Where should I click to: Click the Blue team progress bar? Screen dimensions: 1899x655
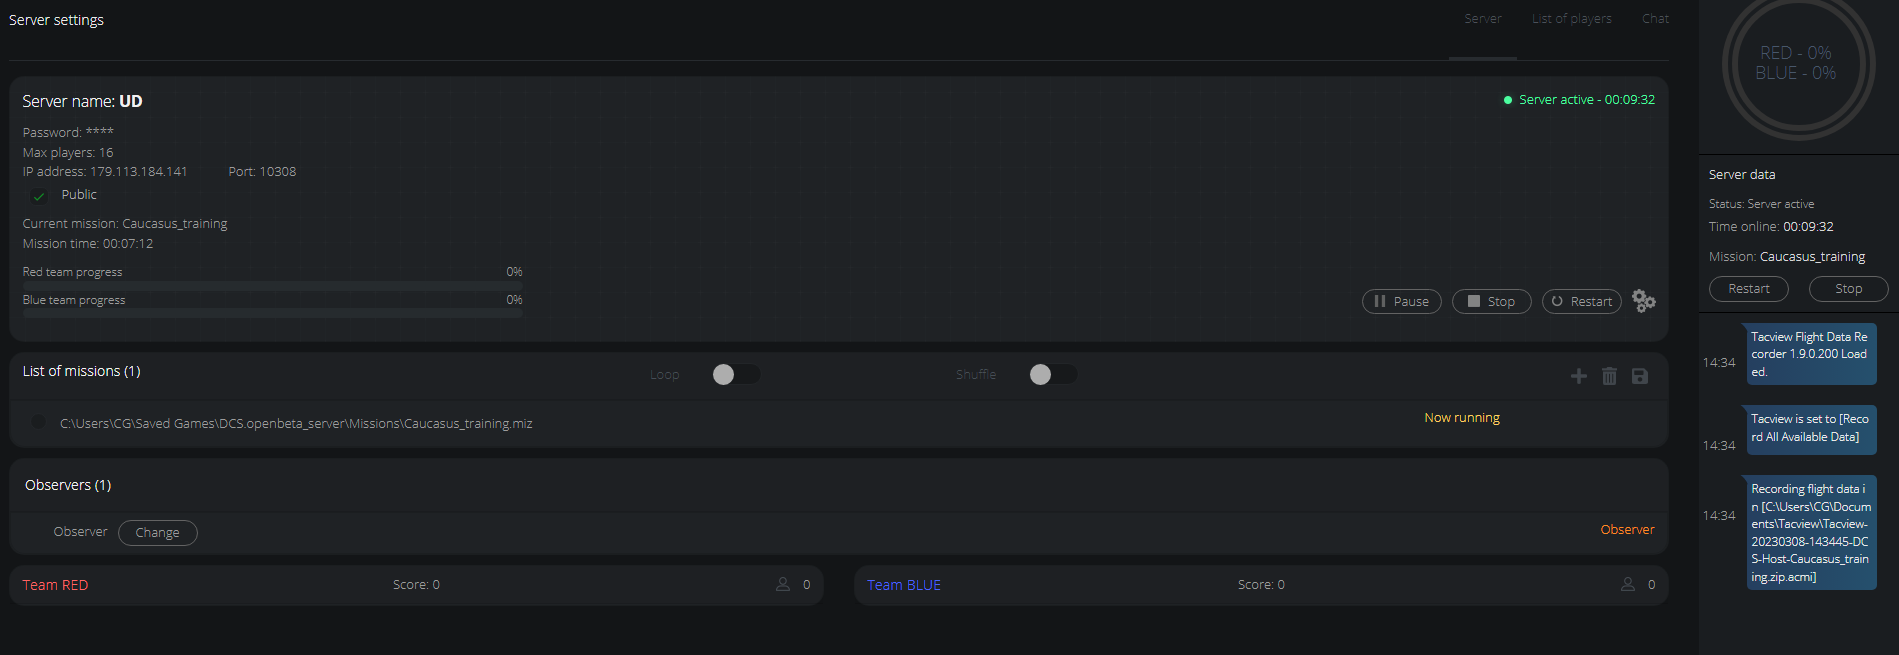point(272,314)
